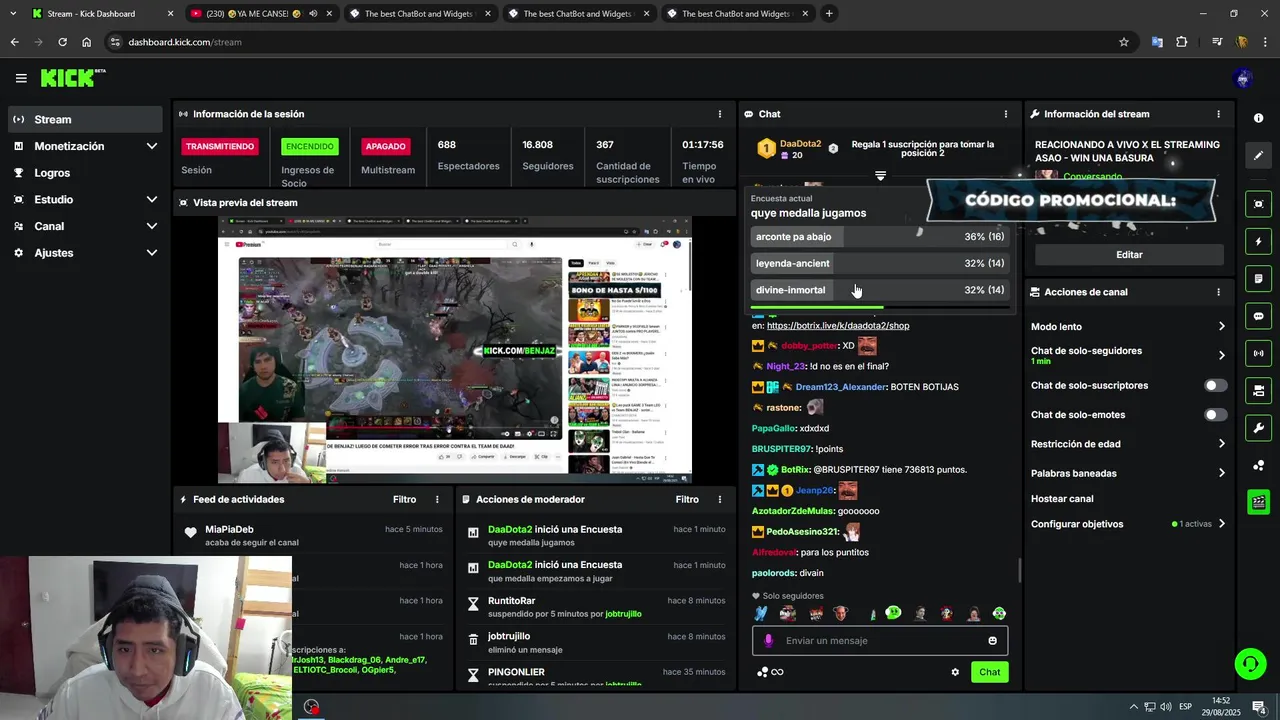This screenshot has height=720, width=1280.
Task: Open Acciones de canal options menu
Action: 1218,292
